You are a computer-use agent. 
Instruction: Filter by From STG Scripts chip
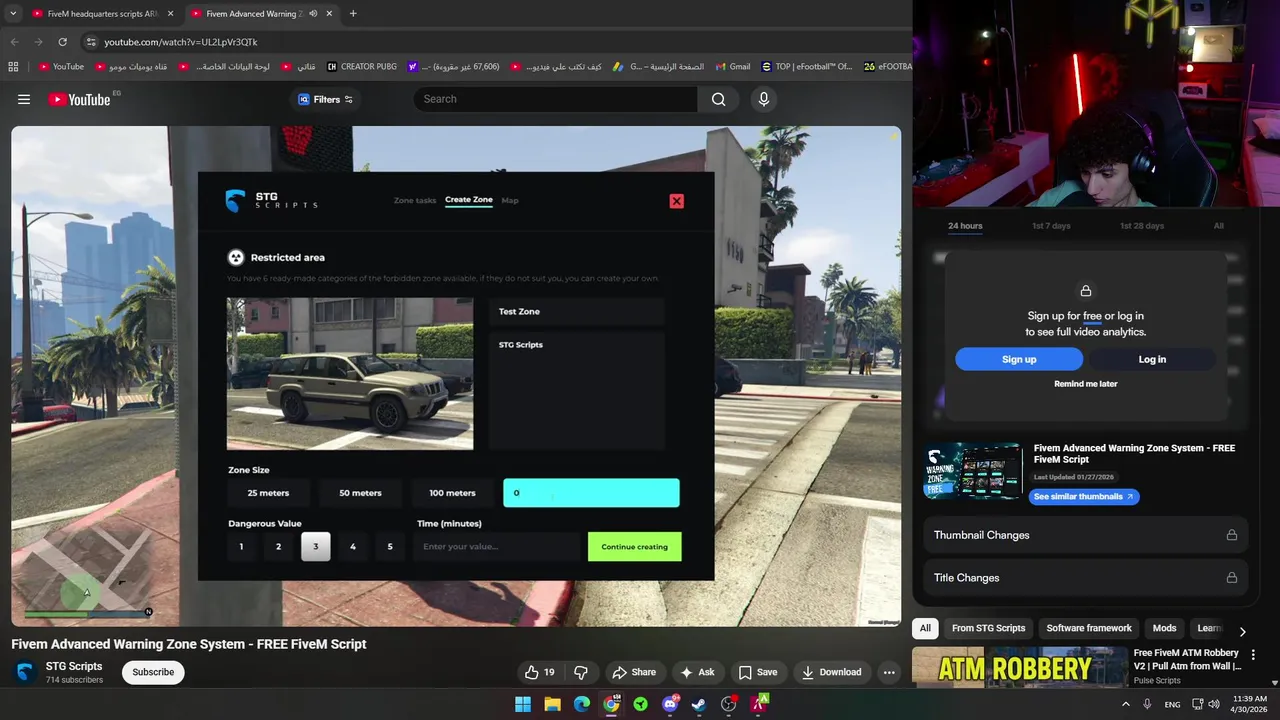coord(988,628)
